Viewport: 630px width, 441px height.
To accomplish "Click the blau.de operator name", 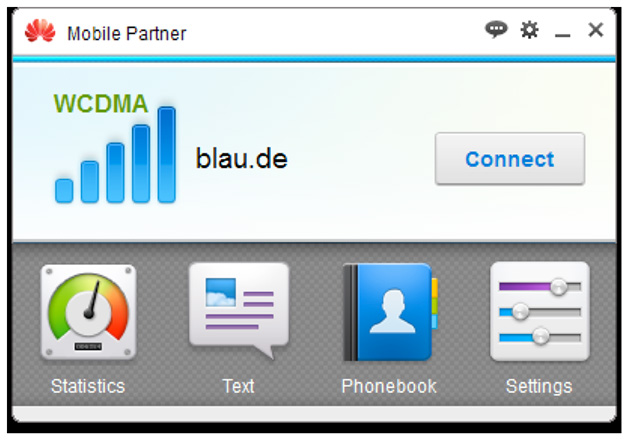I will 241,158.
